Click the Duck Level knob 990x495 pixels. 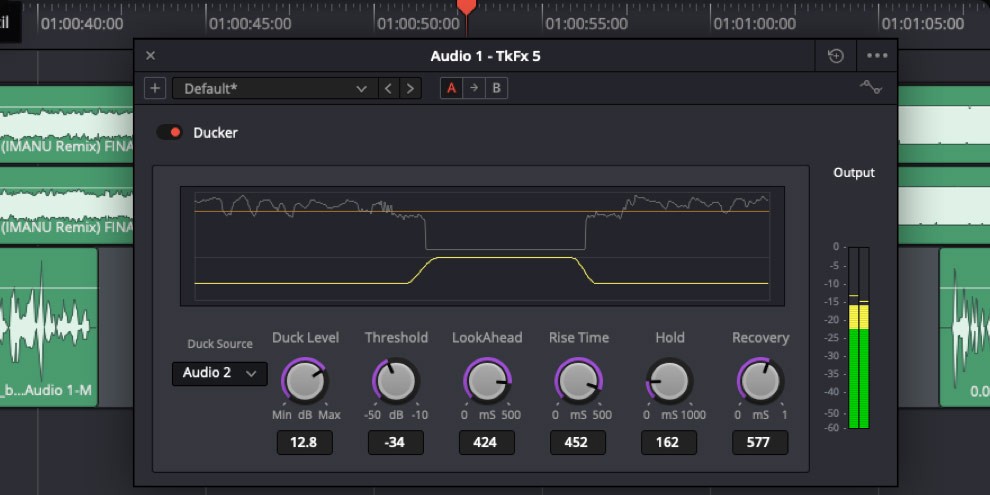305,380
